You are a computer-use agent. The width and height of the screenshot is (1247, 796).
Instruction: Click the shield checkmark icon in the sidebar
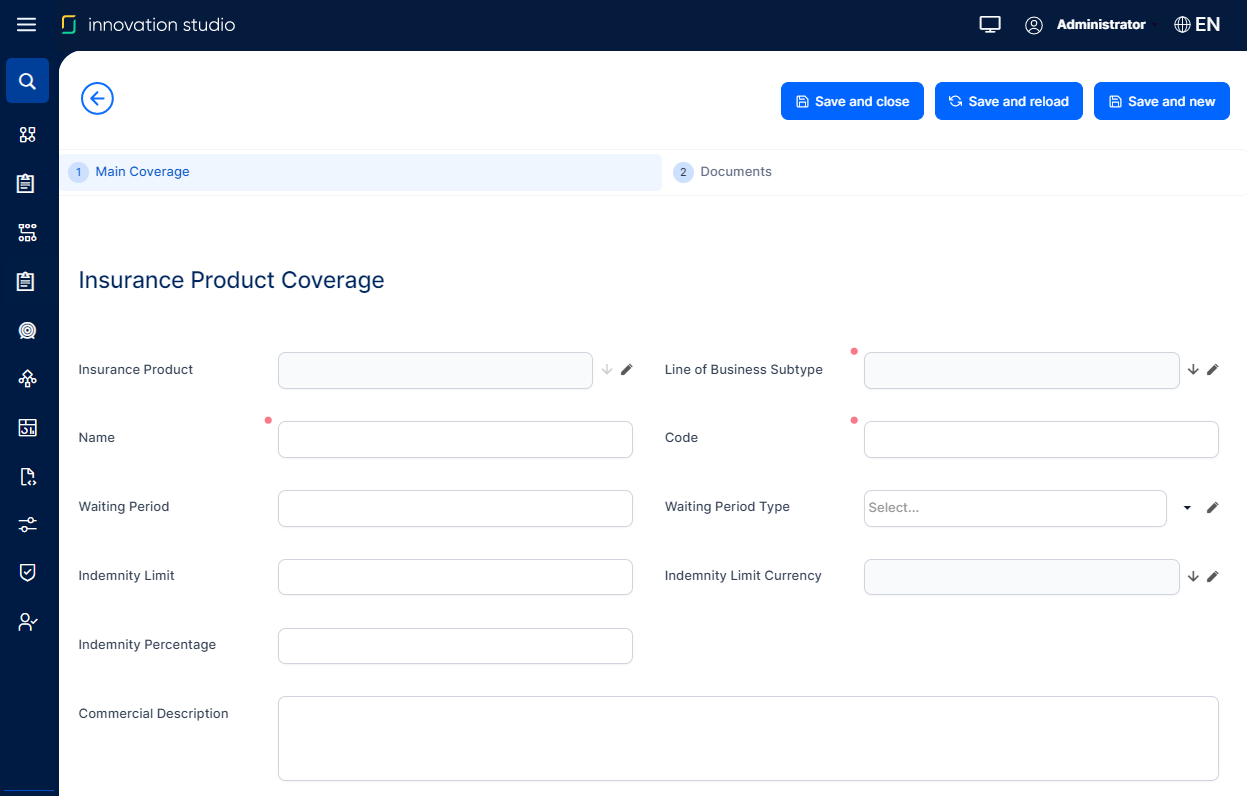[28, 572]
